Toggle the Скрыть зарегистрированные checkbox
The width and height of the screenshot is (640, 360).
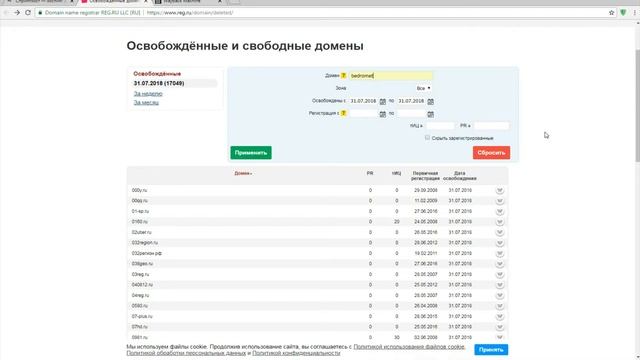tap(427, 138)
